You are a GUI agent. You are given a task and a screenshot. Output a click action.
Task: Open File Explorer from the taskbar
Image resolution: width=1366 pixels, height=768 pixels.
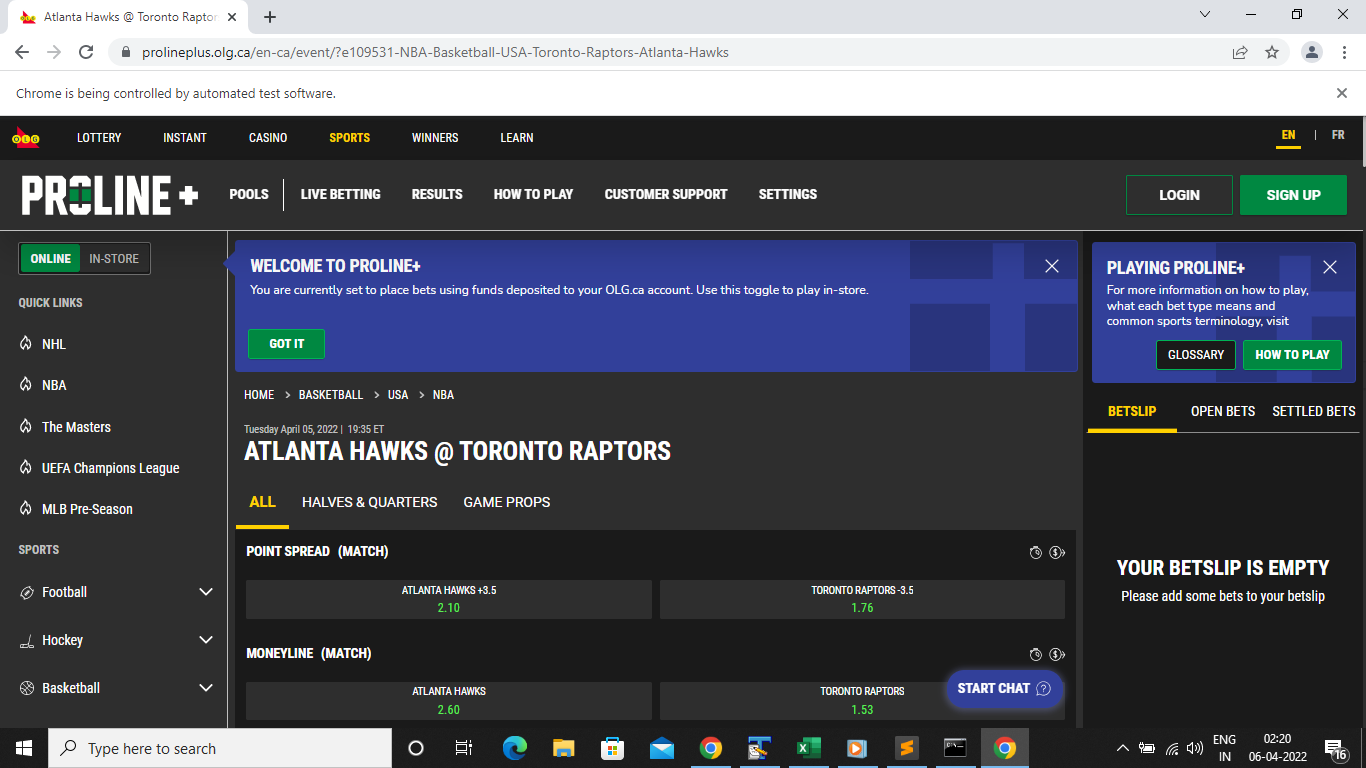coord(564,748)
